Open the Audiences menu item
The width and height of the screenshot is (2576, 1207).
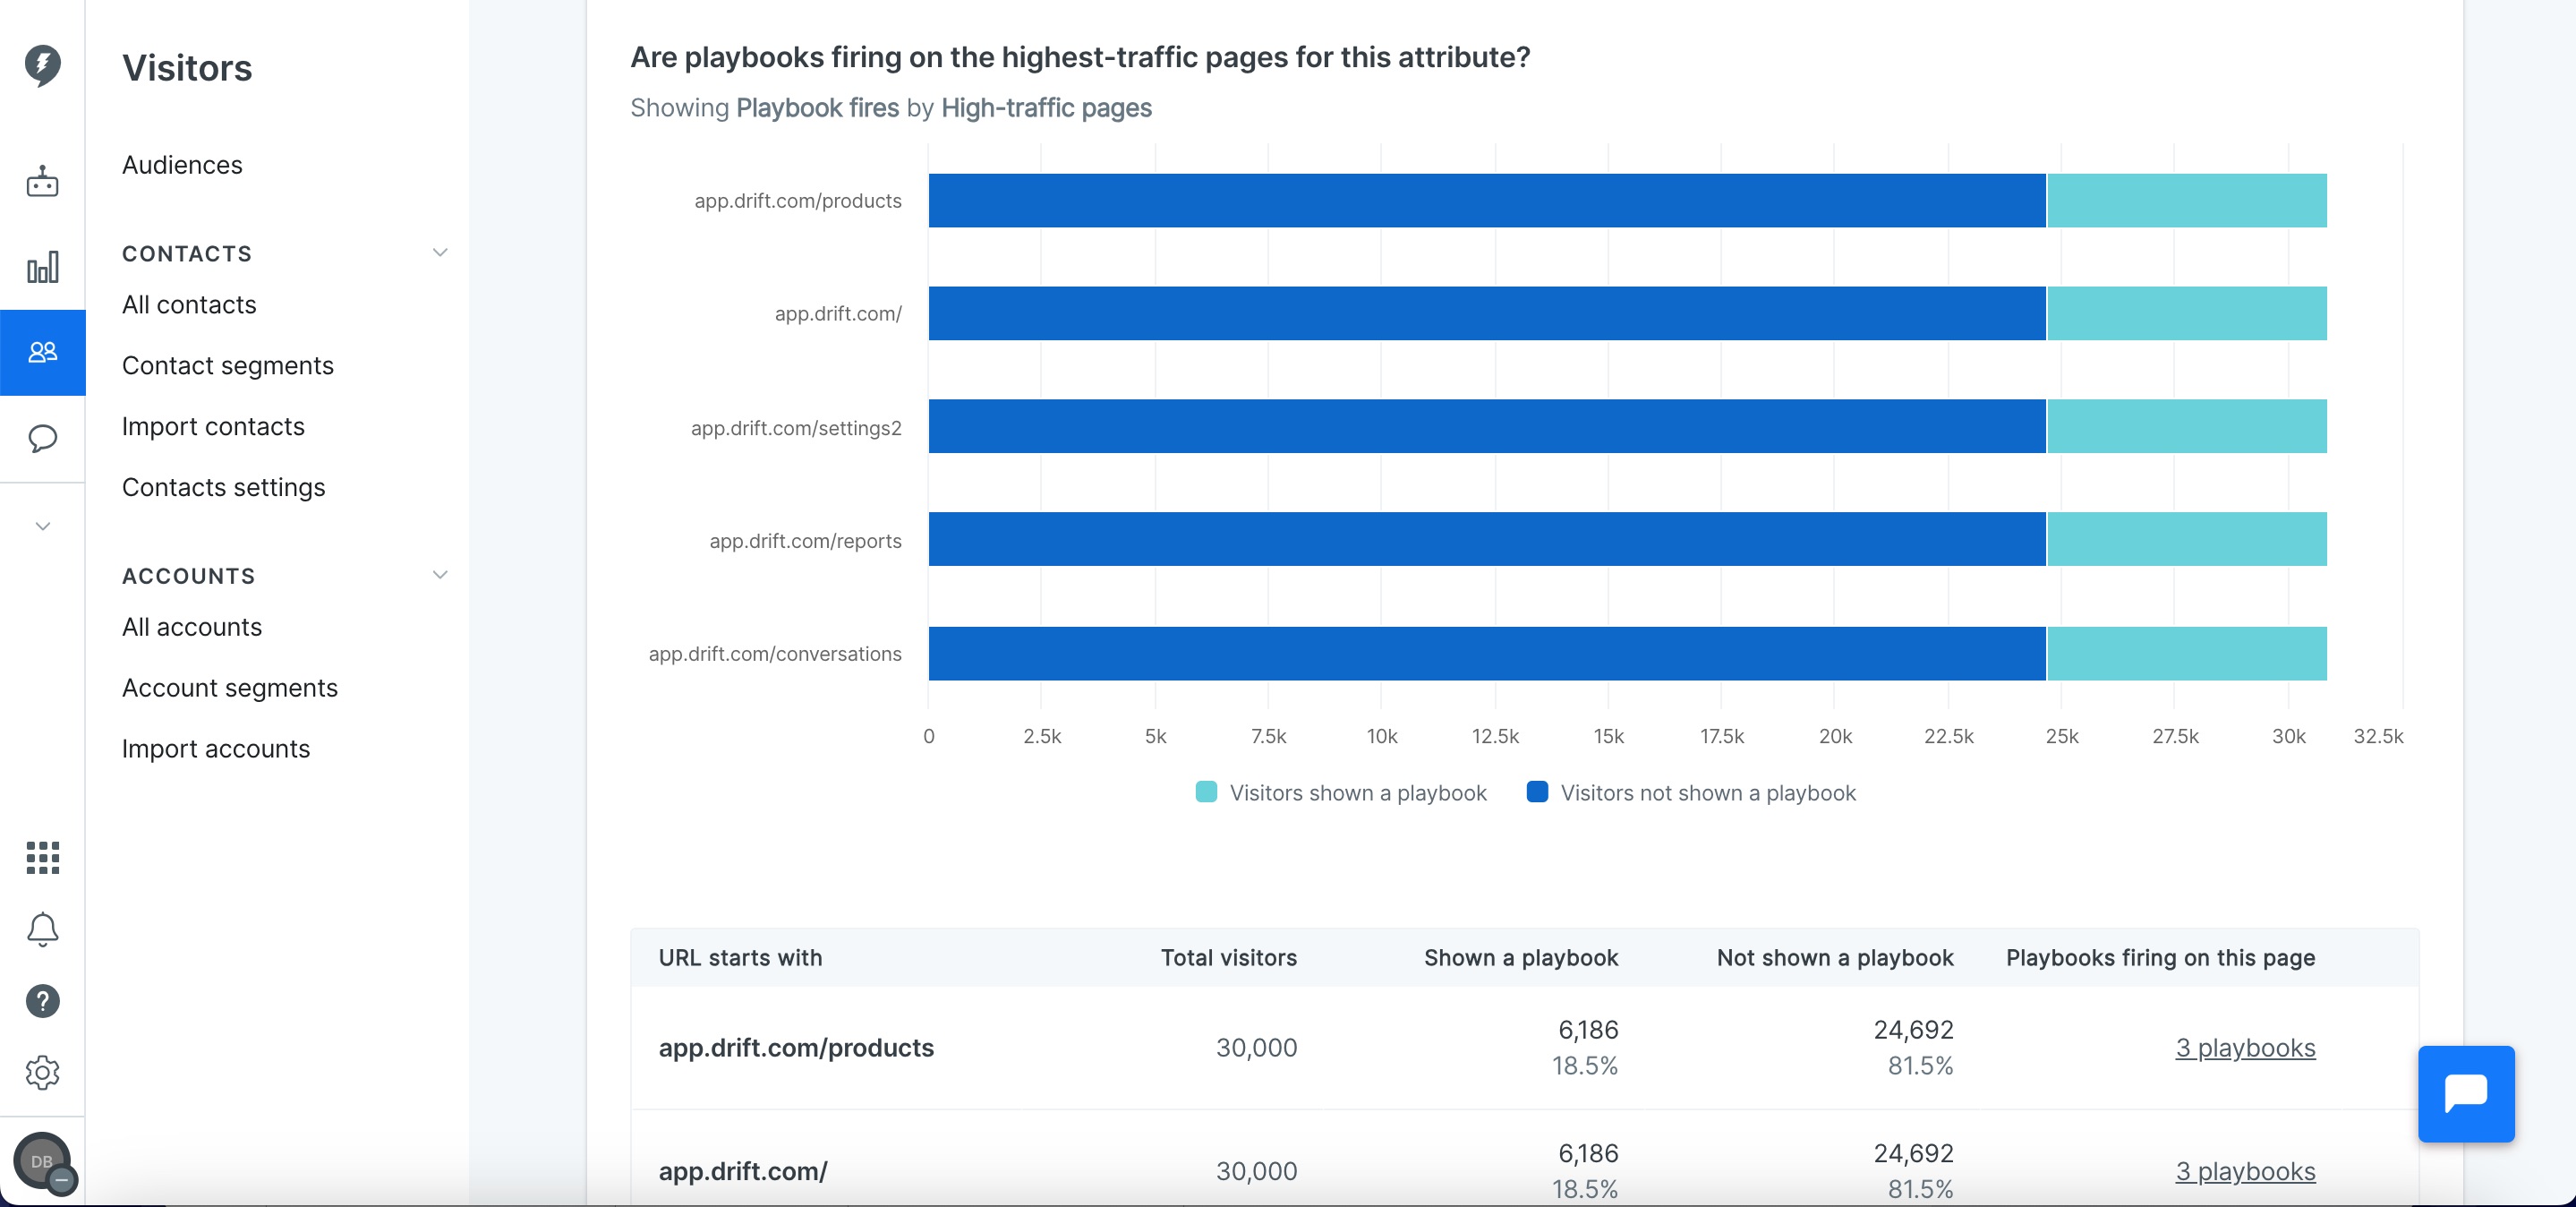(x=182, y=165)
